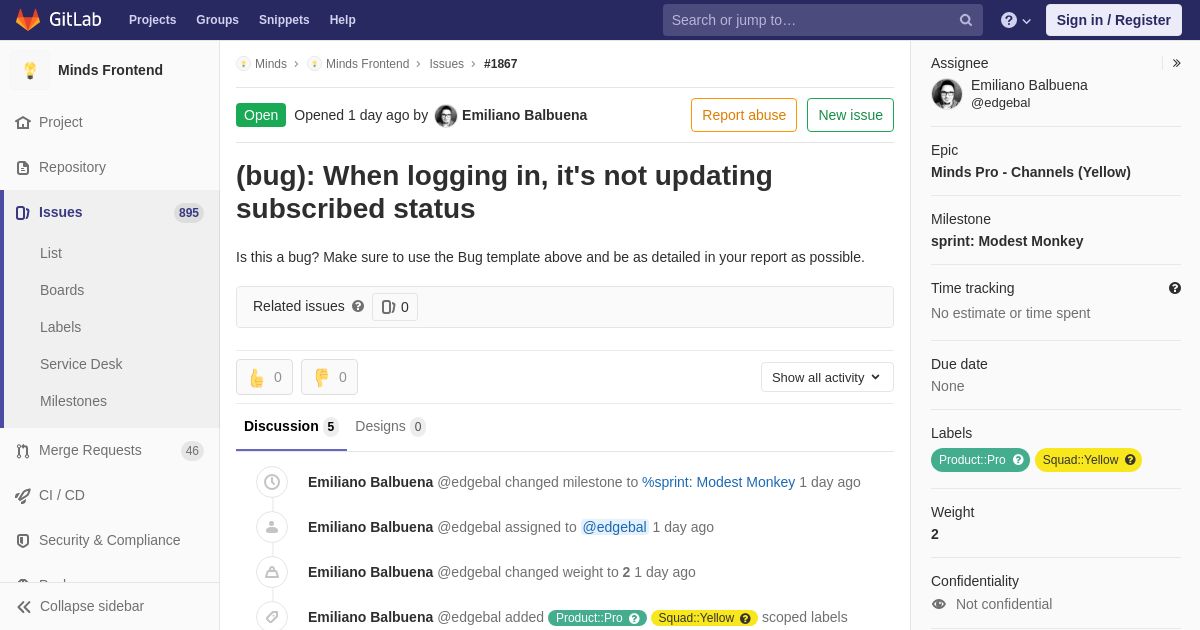Image resolution: width=1200 pixels, height=630 pixels.
Task: Click Emiliano Balbuena author name link
Action: point(524,115)
